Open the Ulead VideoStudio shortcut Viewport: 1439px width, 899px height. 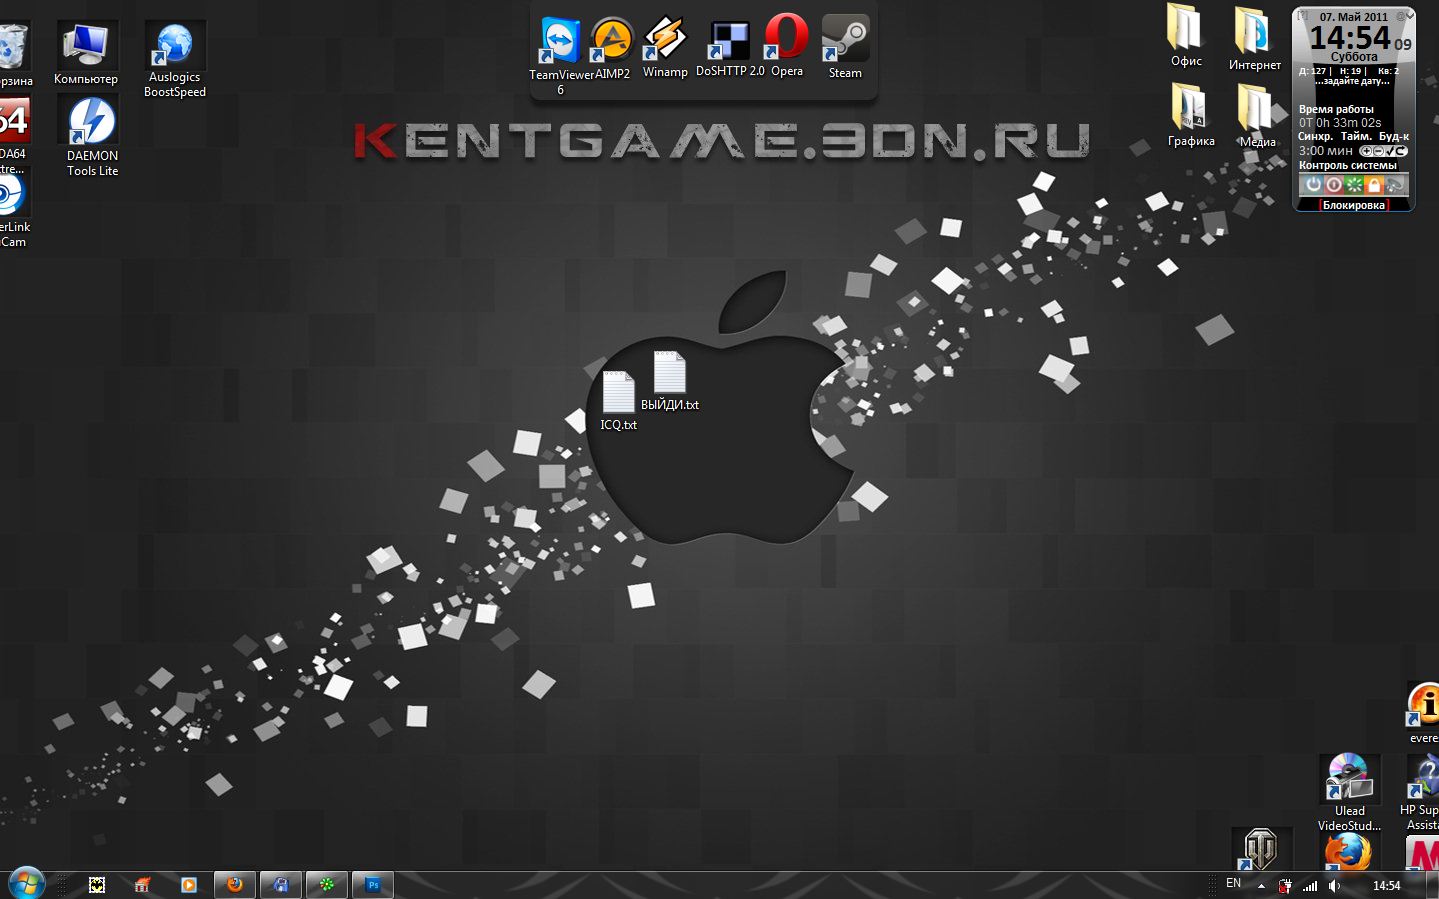[1349, 792]
